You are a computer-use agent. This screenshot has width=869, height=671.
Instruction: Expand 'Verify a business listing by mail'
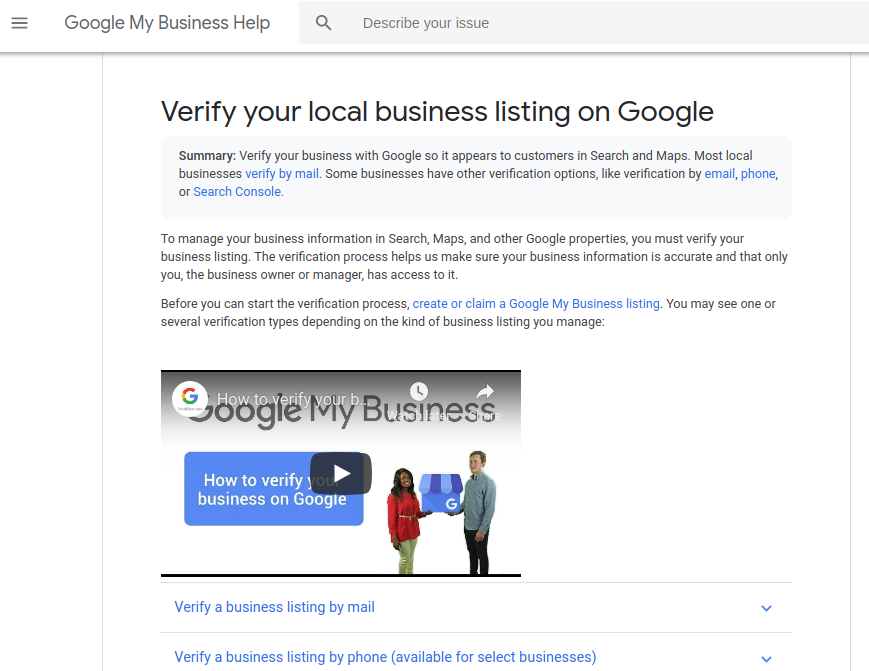click(476, 607)
